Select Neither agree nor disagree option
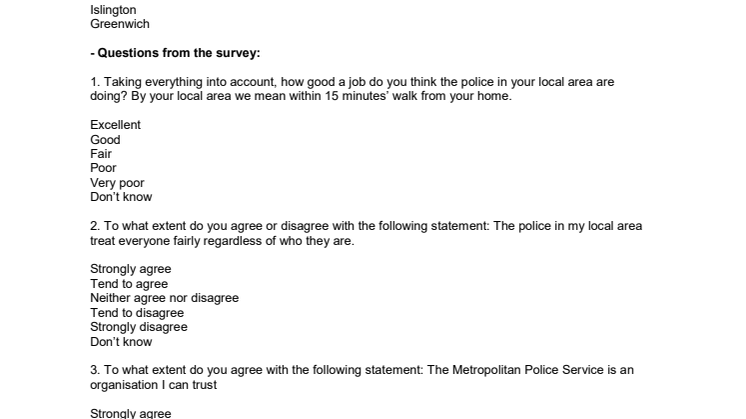The image size is (746, 419). (x=164, y=298)
